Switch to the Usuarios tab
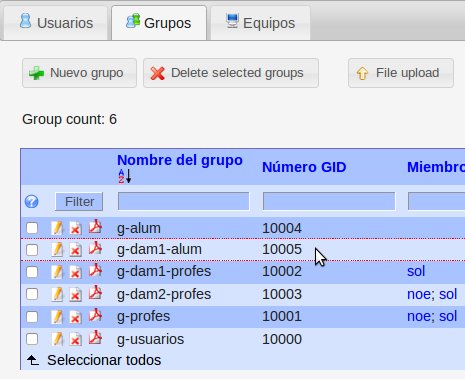The height and width of the screenshot is (379, 465). tap(56, 23)
